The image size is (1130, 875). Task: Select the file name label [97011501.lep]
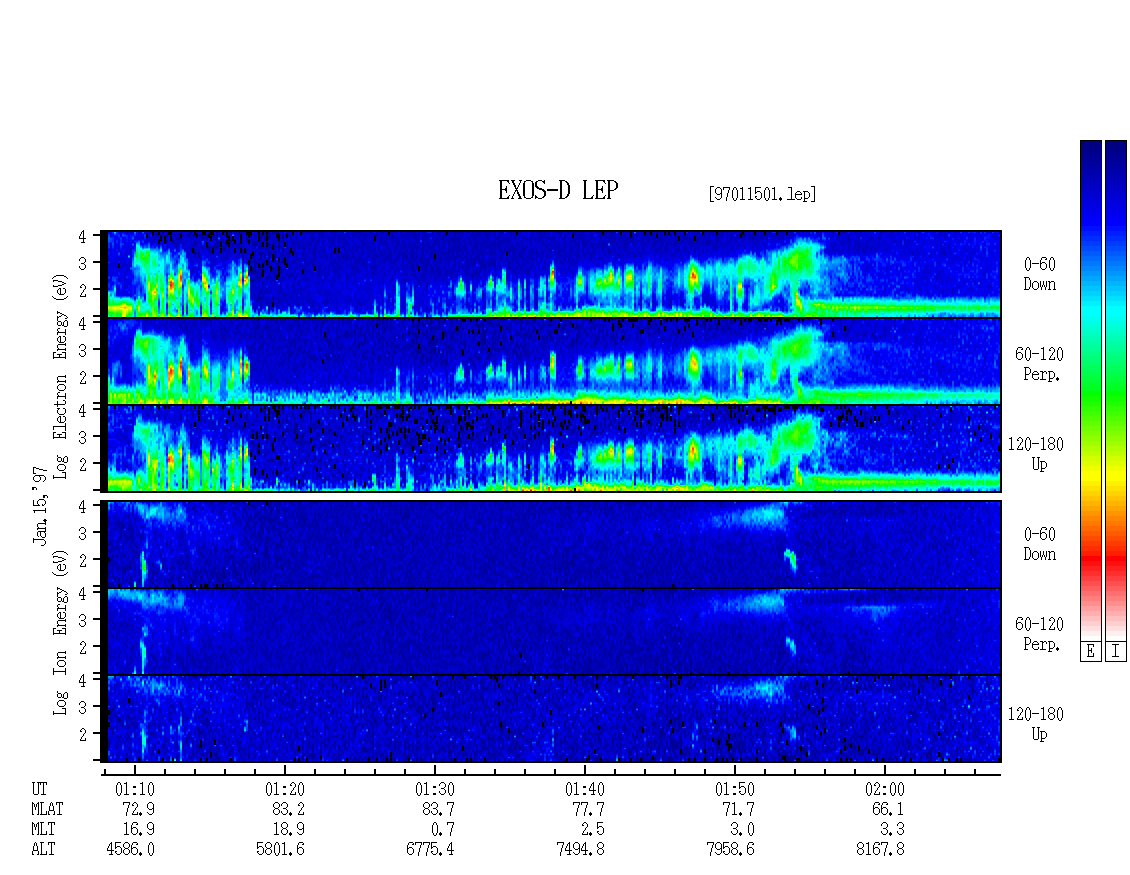point(762,194)
